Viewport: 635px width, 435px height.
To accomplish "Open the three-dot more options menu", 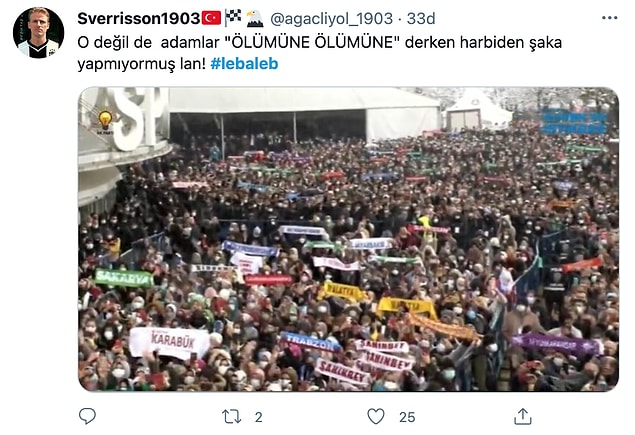I will 609,18.
